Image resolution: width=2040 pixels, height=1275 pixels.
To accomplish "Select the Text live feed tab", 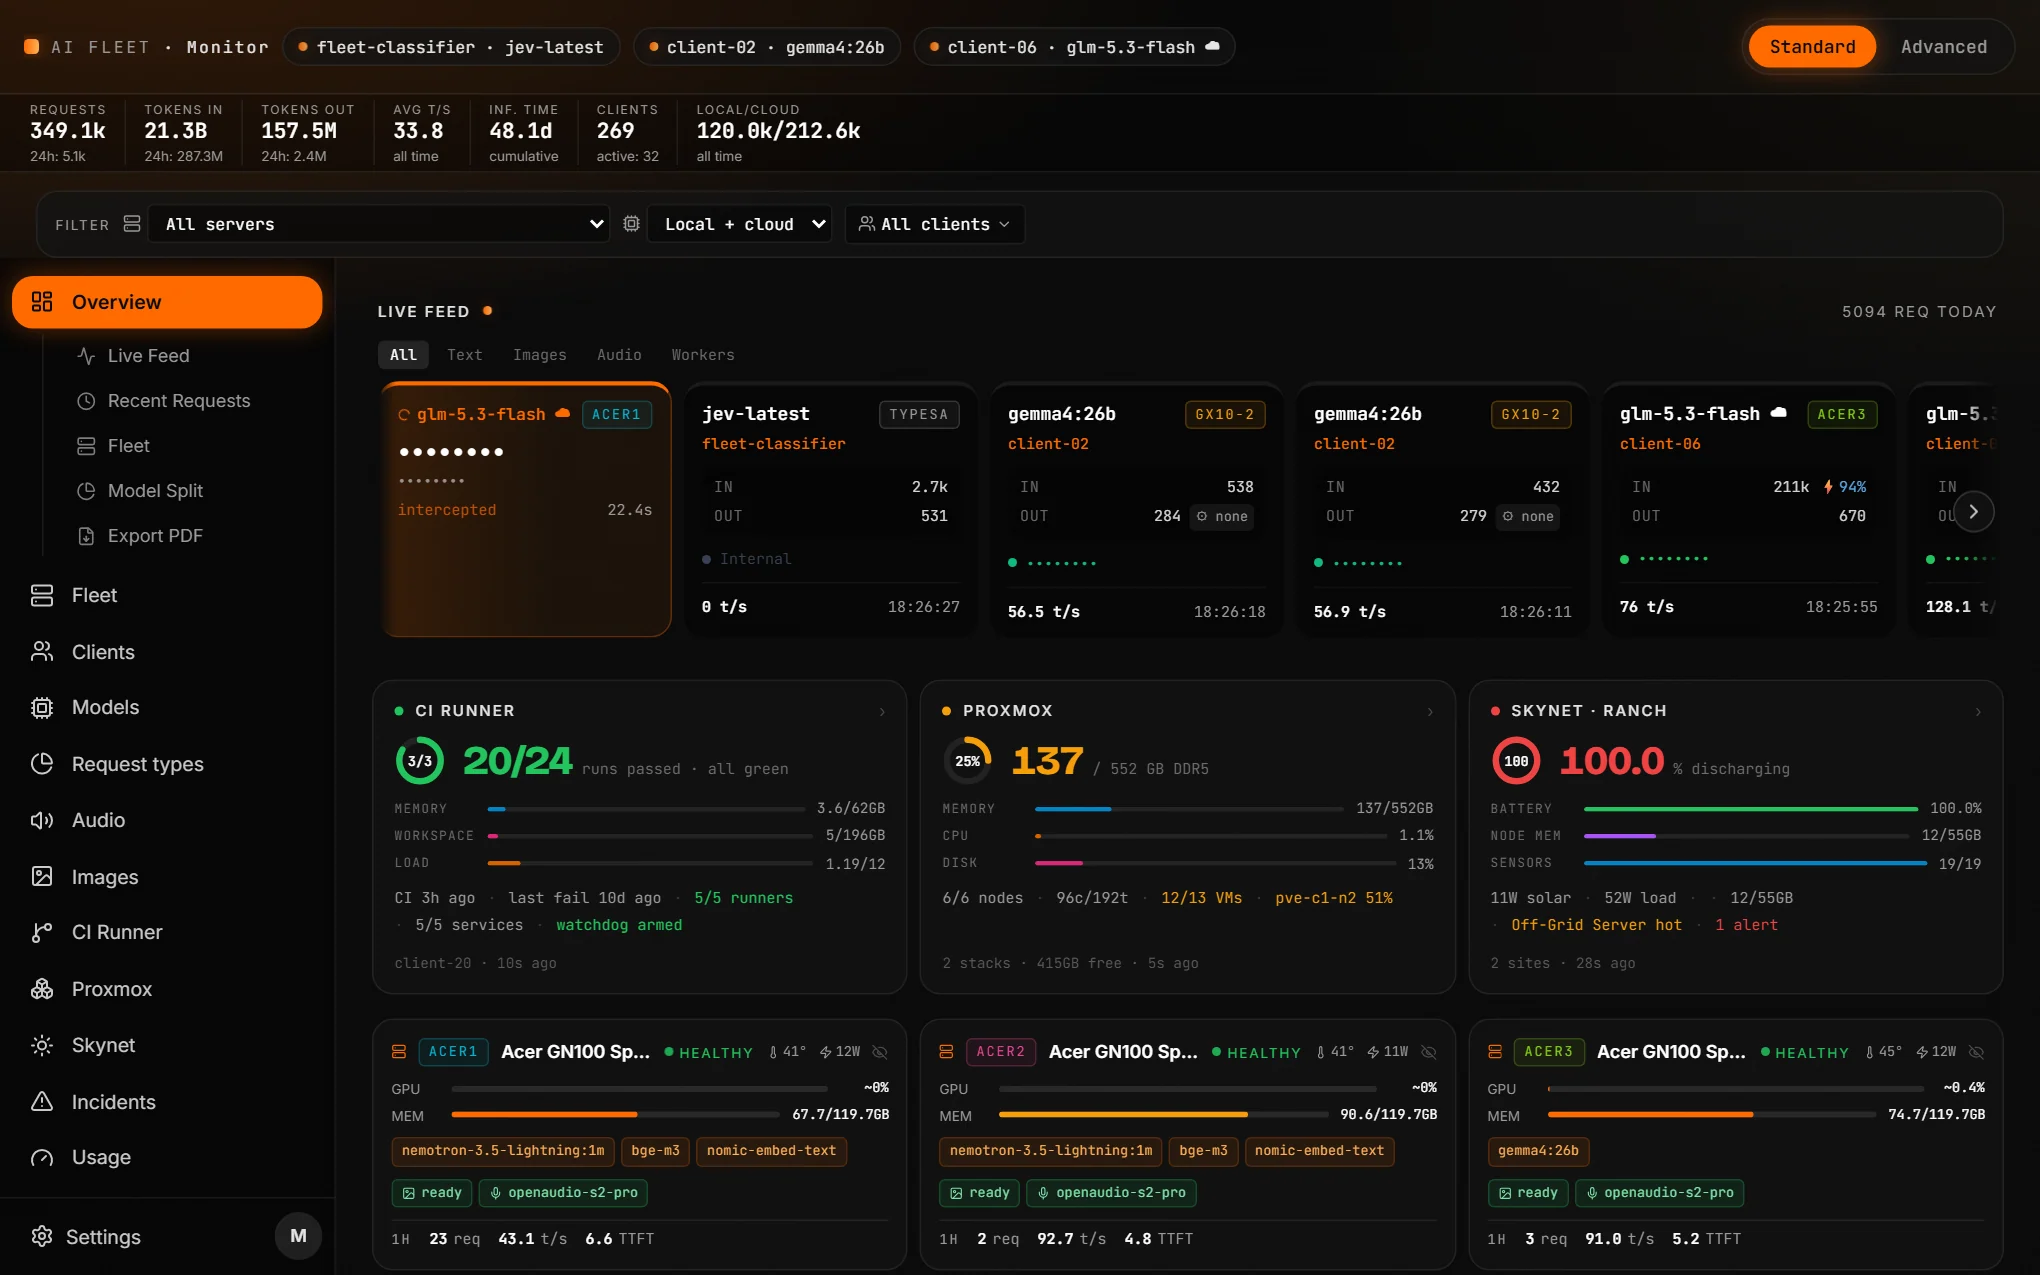I will [x=464, y=355].
